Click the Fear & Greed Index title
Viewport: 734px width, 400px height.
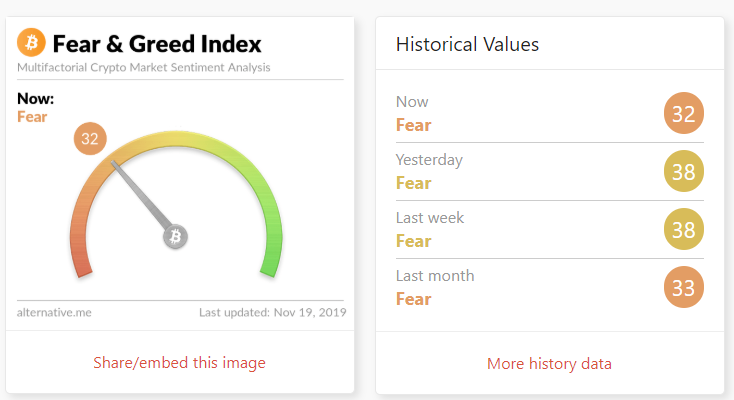157,44
